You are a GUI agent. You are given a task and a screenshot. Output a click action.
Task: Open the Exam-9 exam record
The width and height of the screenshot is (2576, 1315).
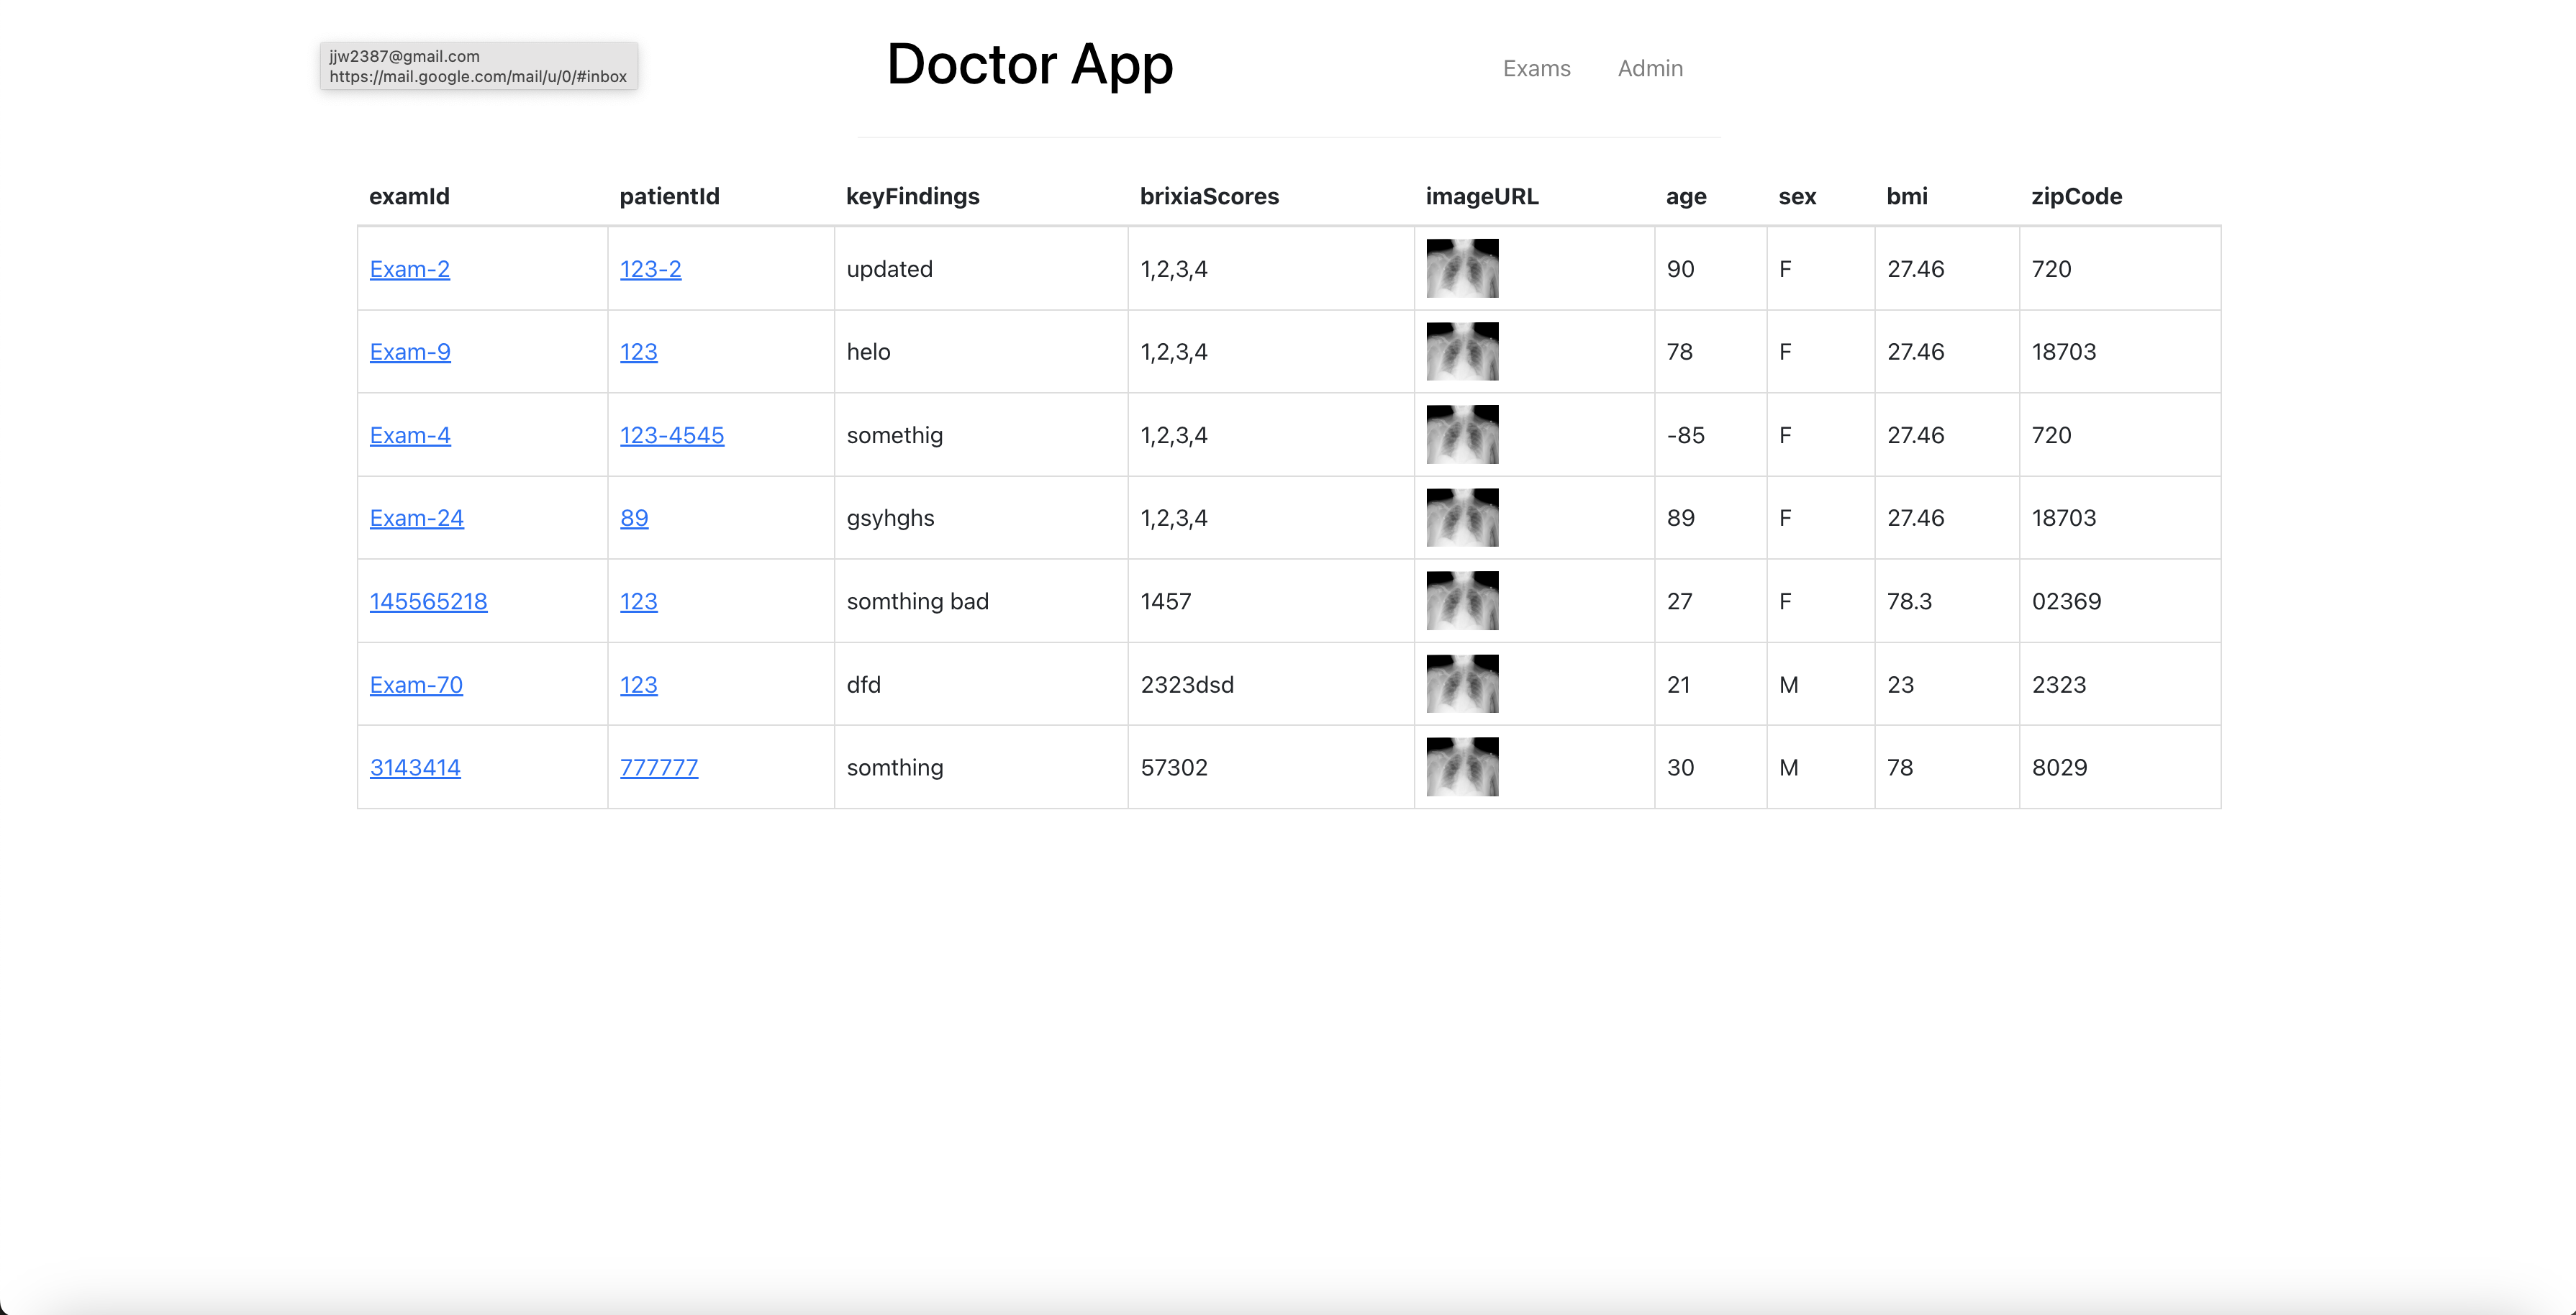point(409,351)
